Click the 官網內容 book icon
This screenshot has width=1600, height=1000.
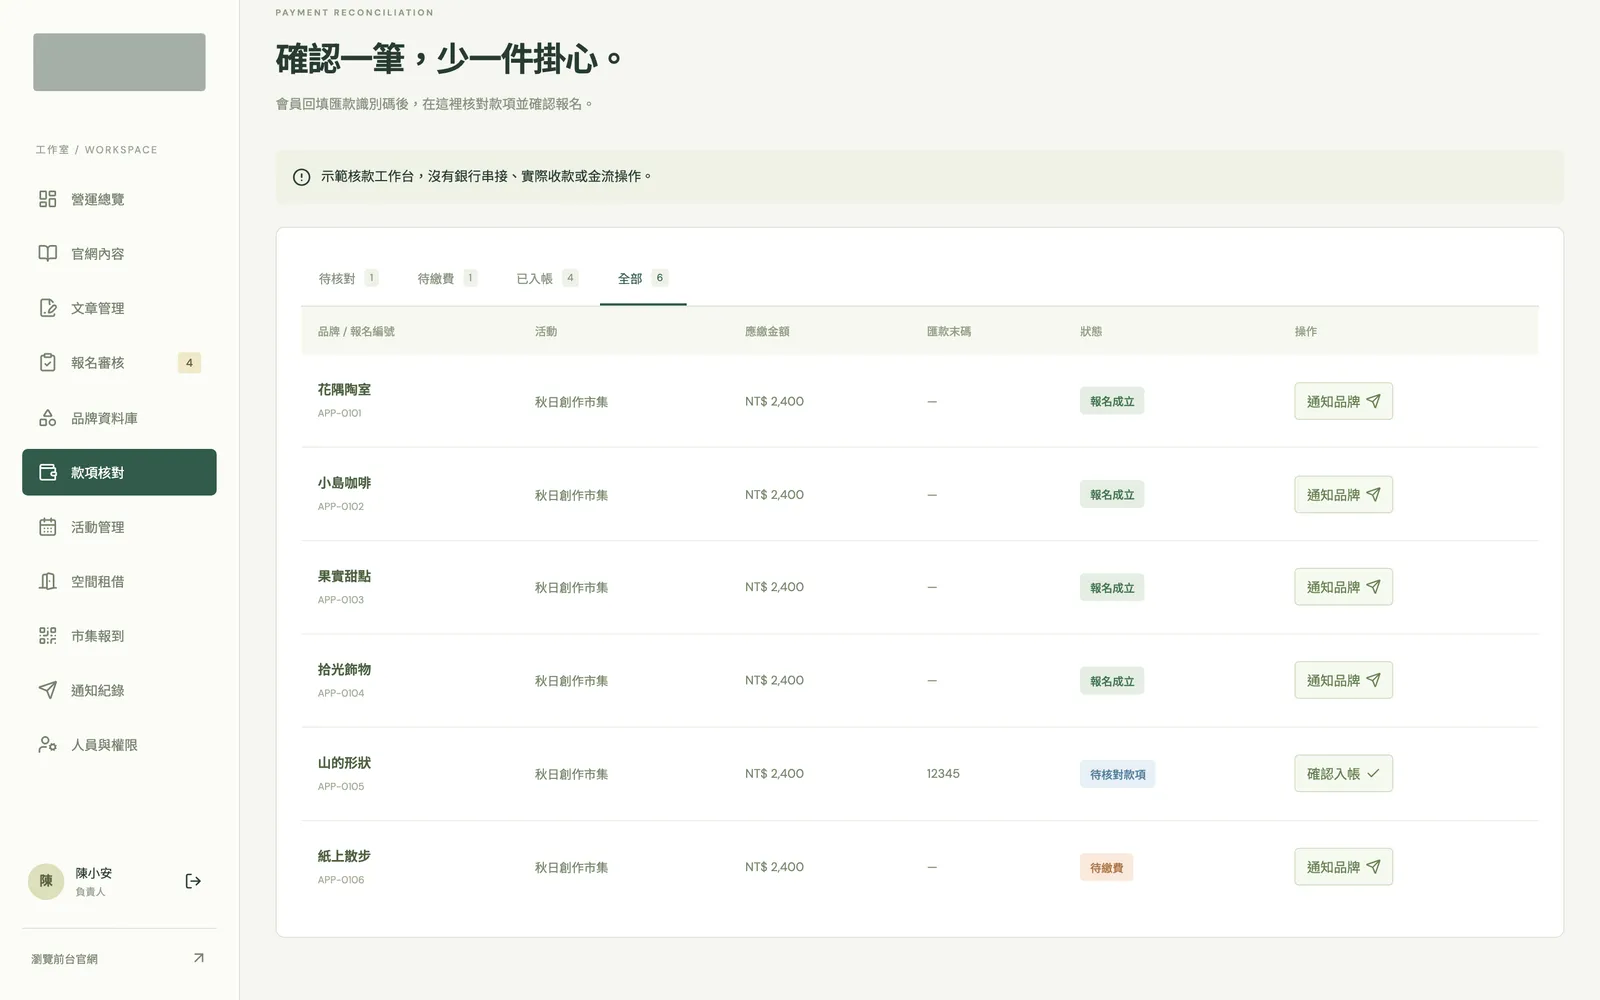[47, 253]
